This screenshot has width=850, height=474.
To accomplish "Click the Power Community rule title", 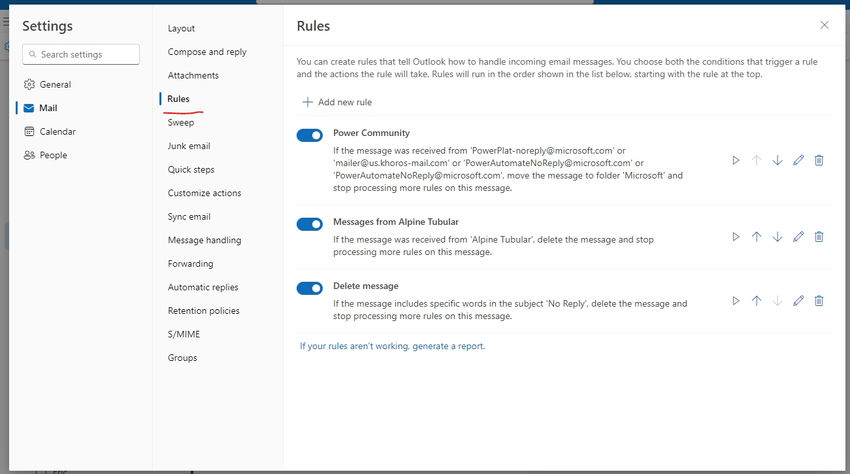I will point(371,133).
